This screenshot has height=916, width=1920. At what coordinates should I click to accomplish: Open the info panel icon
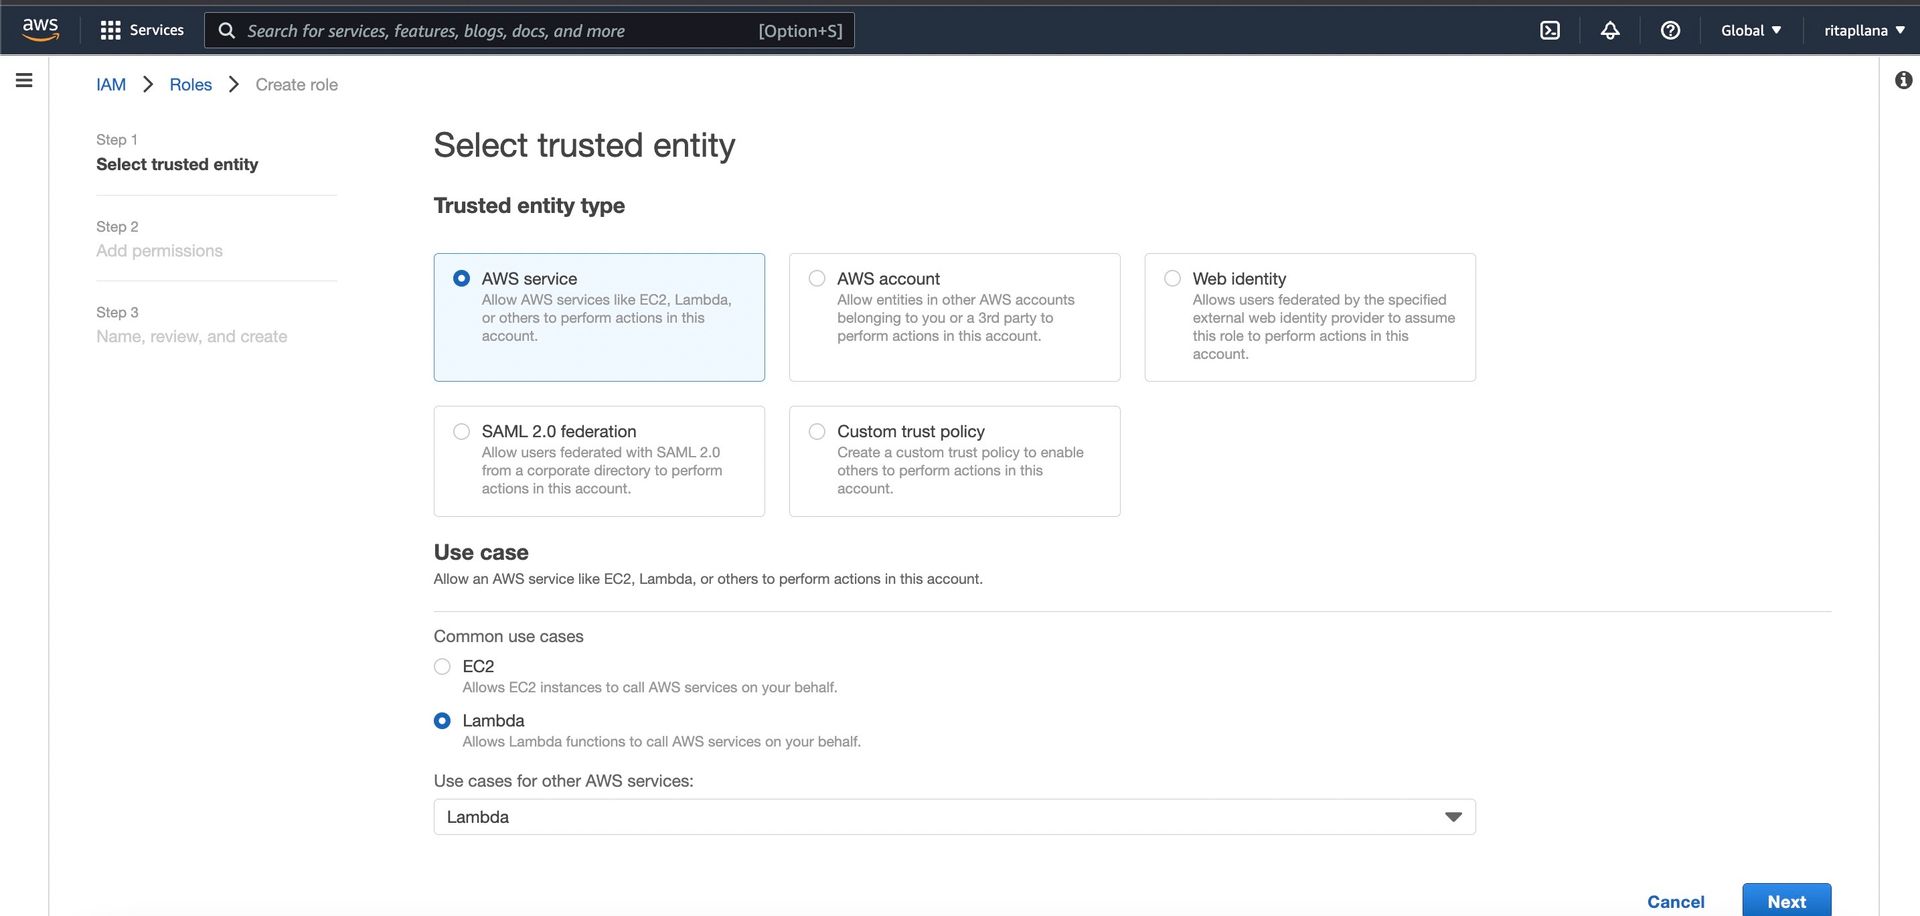[1903, 80]
